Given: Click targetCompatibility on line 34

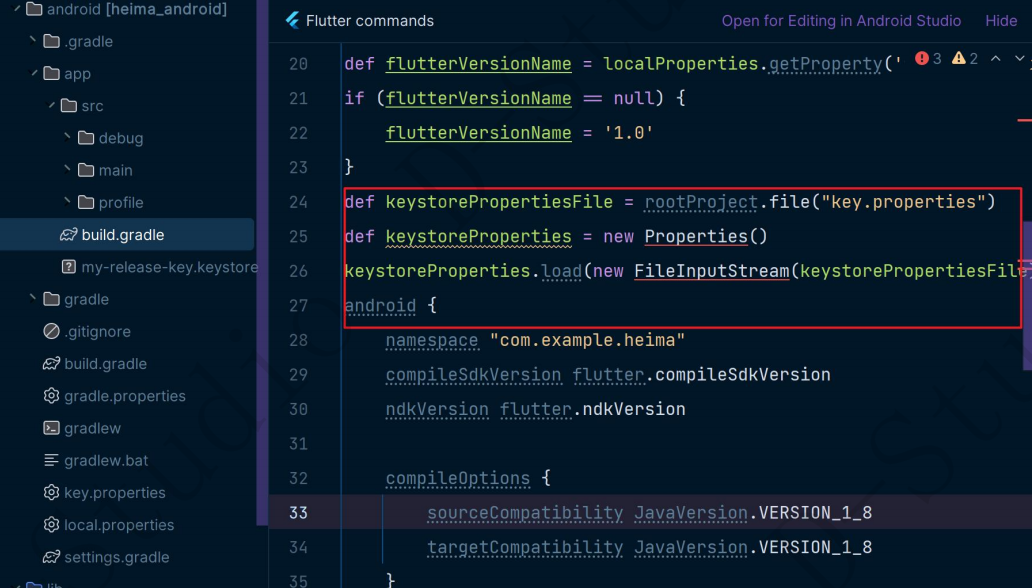Looking at the screenshot, I should 525,547.
